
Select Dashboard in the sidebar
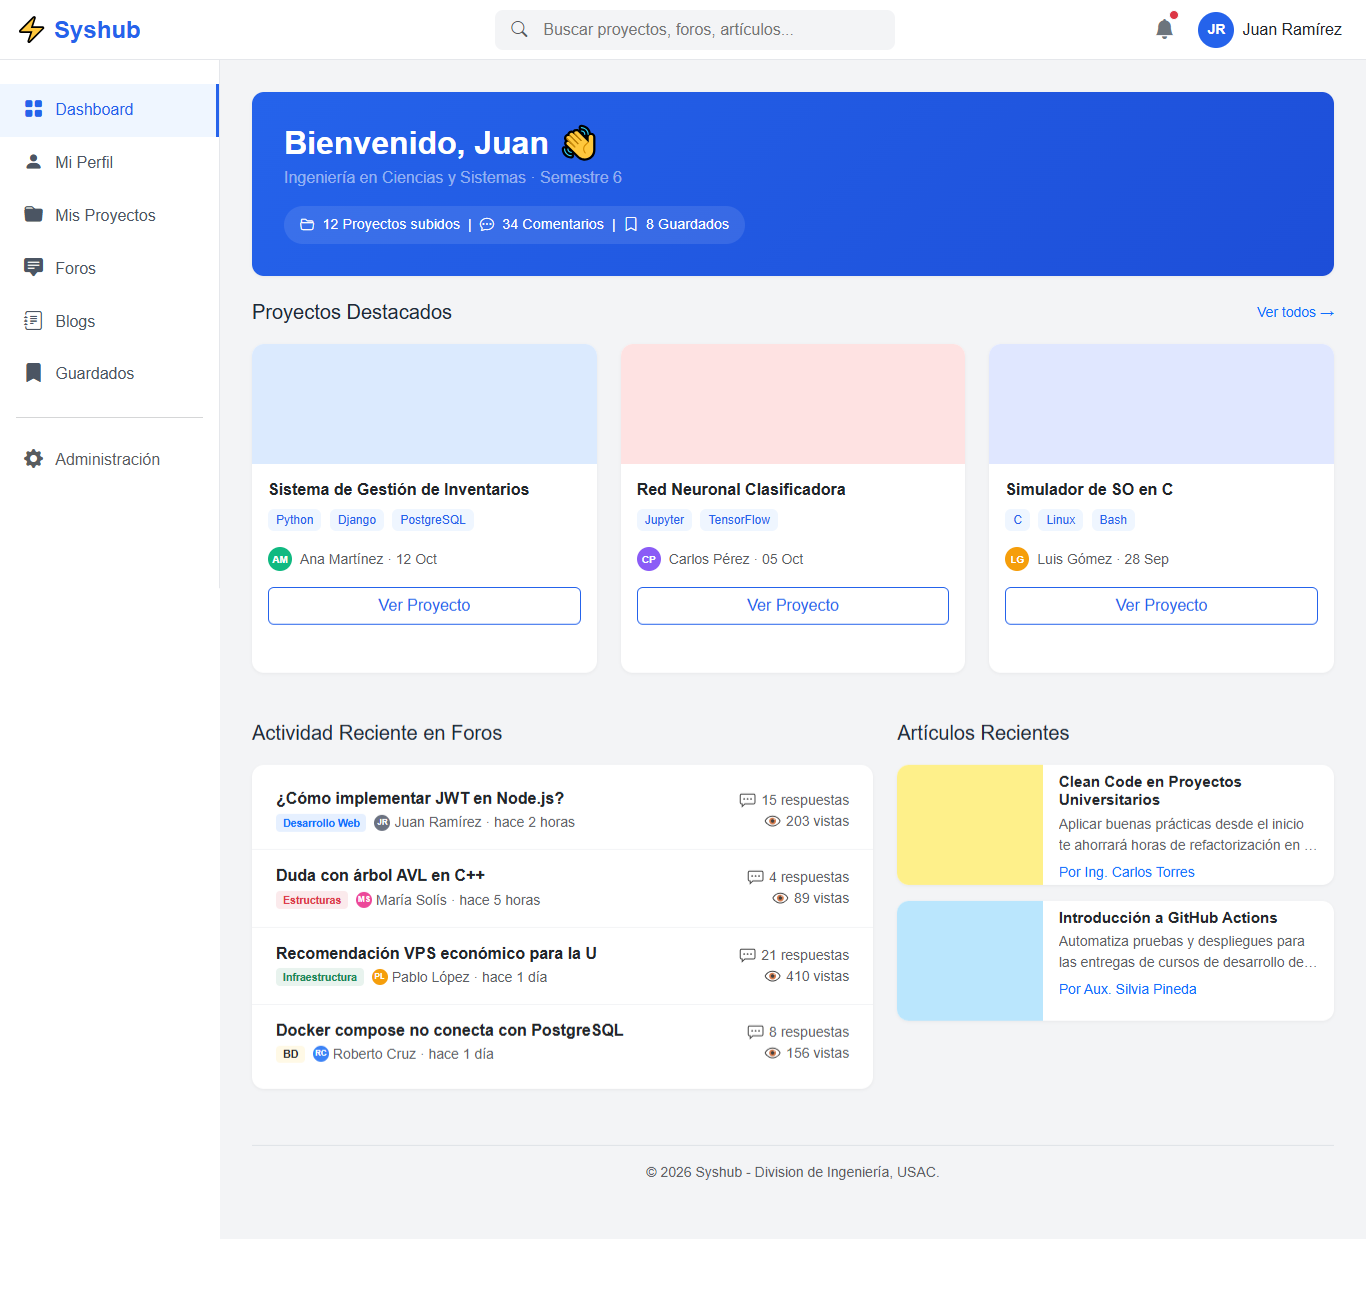click(94, 110)
